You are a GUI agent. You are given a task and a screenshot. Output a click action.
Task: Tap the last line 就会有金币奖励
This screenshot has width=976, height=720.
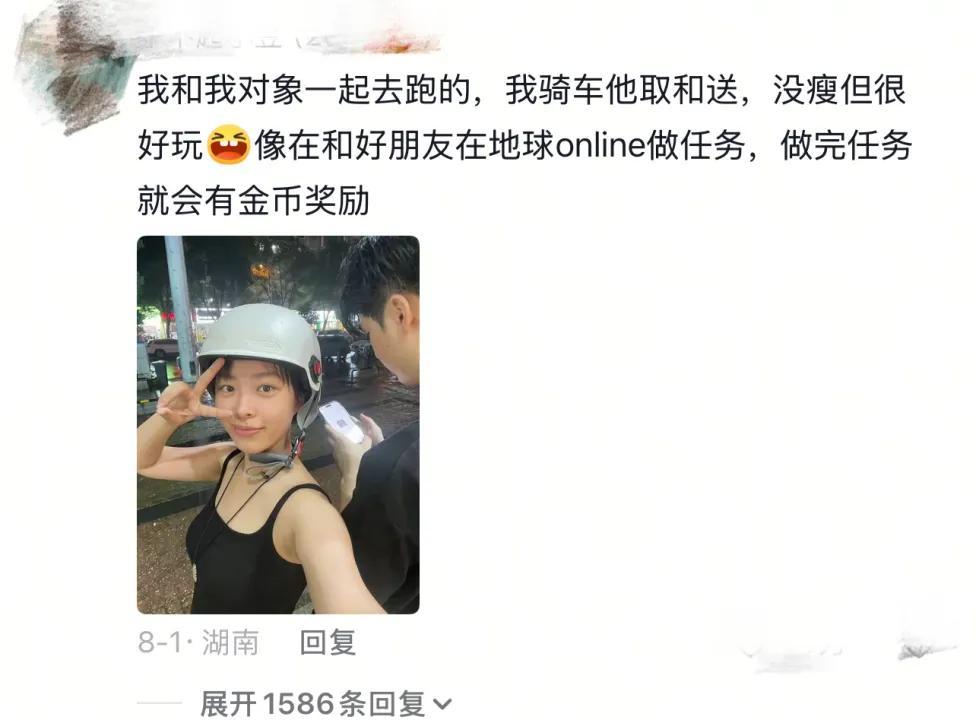pos(254,200)
